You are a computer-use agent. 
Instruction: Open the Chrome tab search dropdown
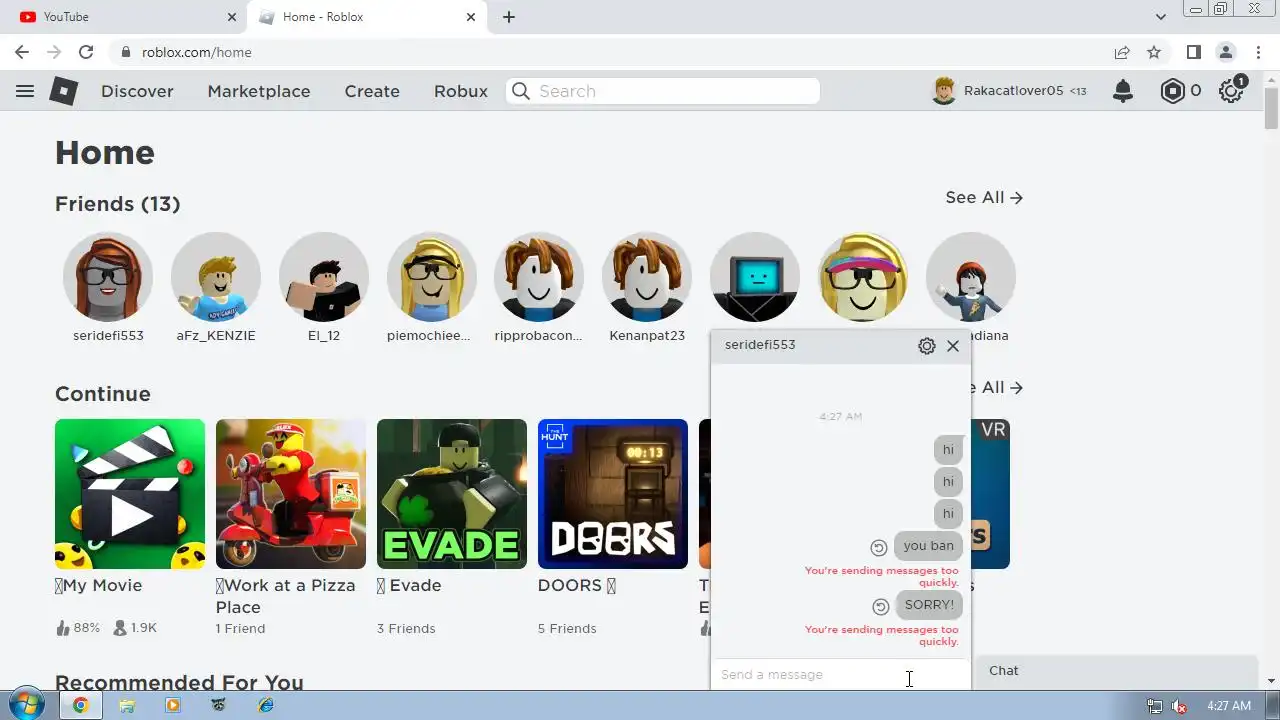(x=1161, y=17)
